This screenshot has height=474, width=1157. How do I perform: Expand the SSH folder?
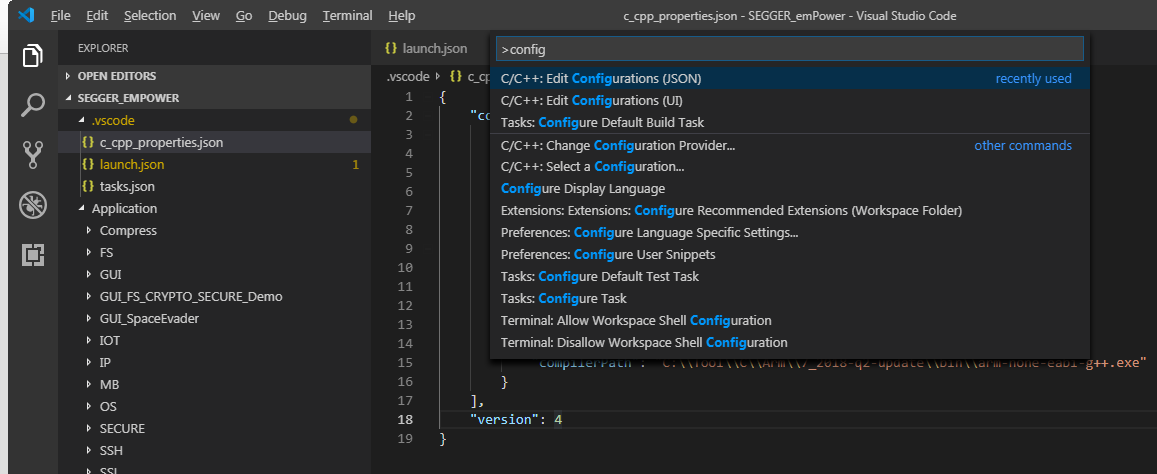pos(214,450)
